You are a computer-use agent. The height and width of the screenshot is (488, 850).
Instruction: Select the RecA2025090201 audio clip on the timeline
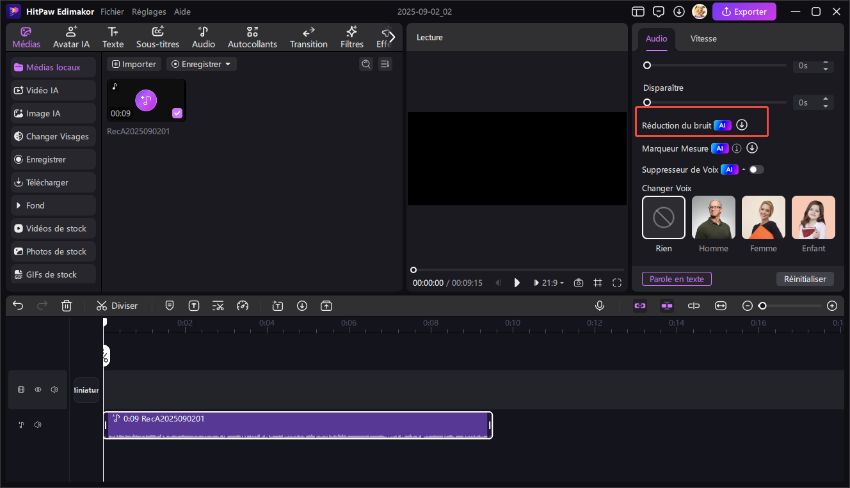[x=298, y=425]
